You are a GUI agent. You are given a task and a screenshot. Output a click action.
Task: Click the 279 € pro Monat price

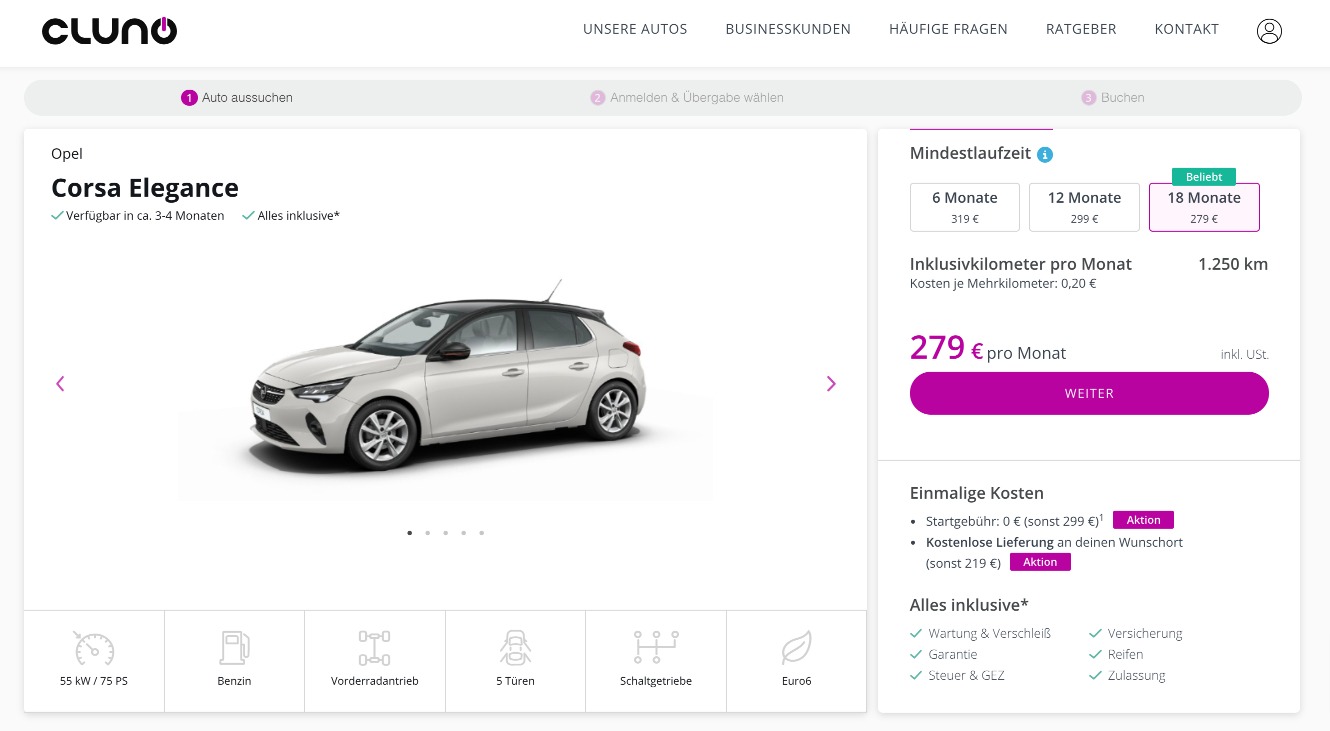point(988,348)
